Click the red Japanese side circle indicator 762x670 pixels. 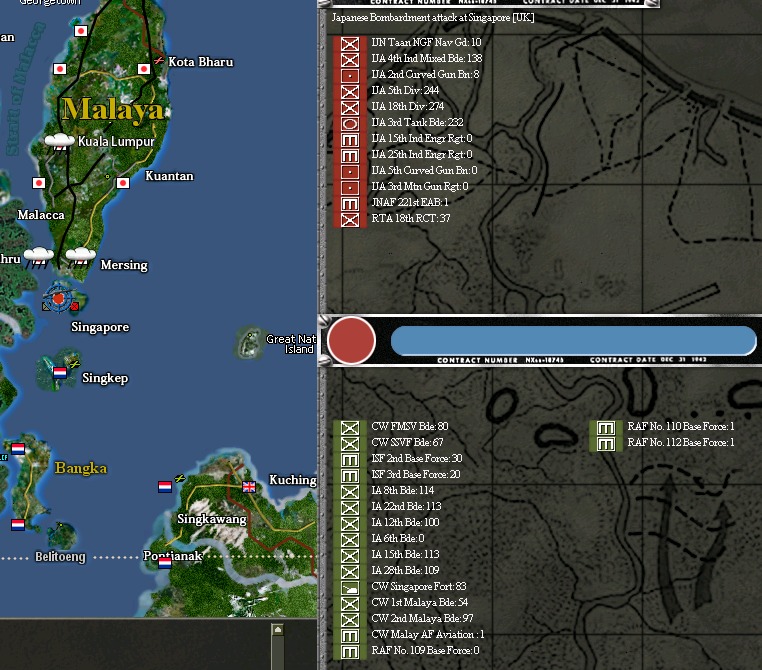[351, 340]
